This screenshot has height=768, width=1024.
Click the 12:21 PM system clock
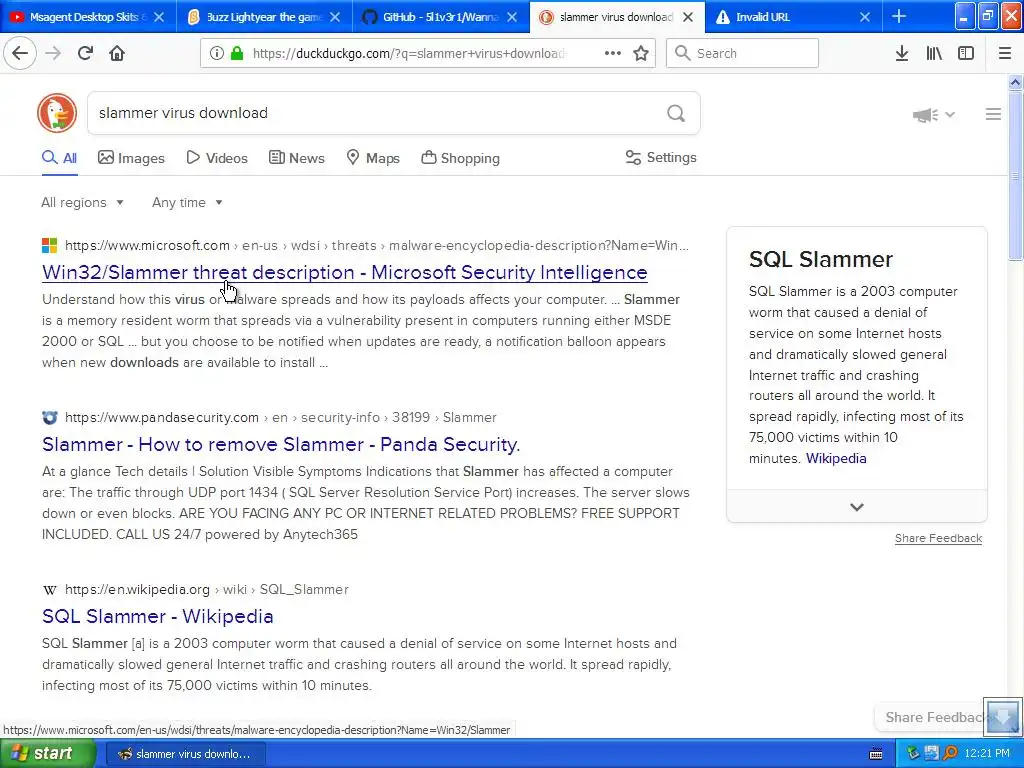(x=987, y=754)
